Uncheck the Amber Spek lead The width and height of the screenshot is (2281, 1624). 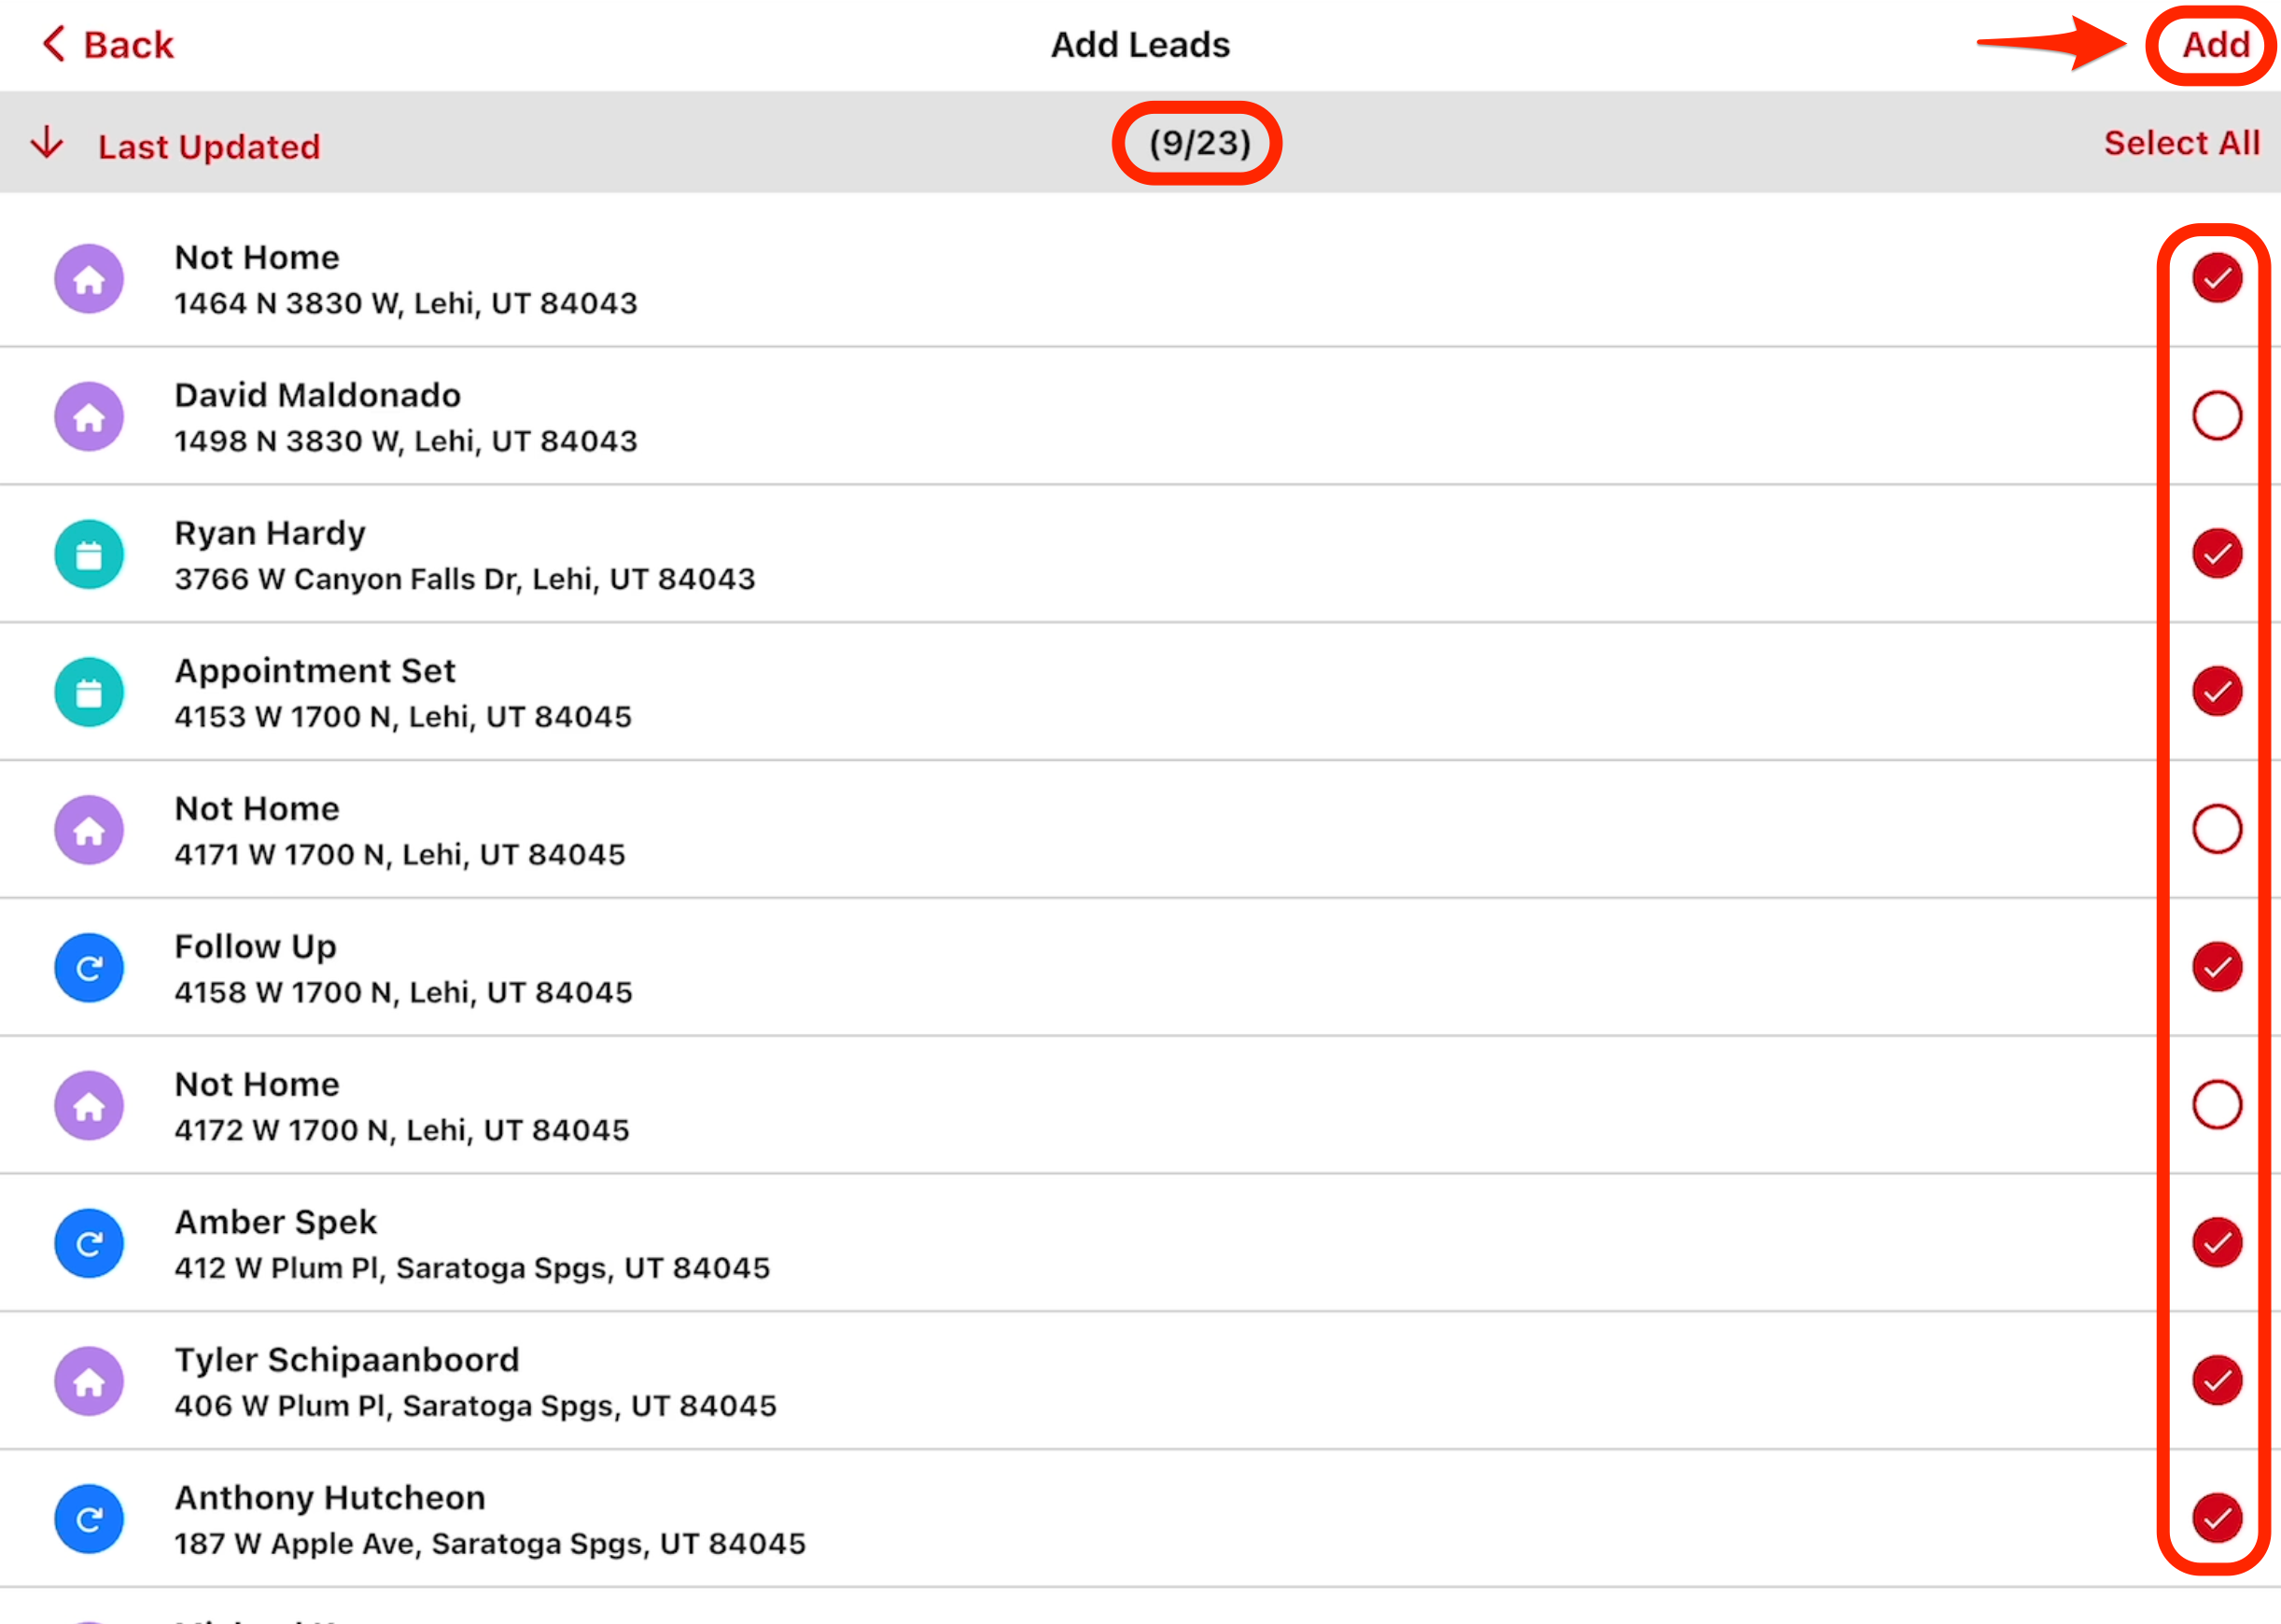(x=2216, y=1243)
